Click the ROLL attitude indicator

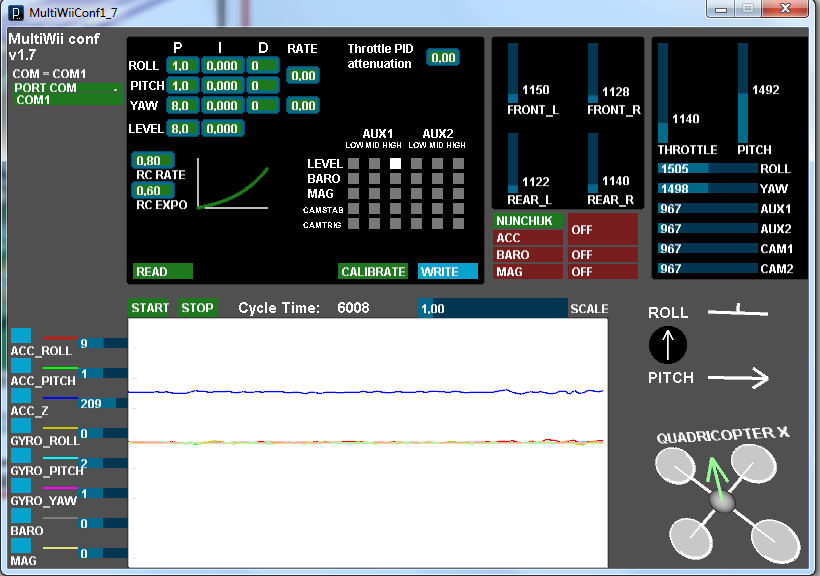738,311
